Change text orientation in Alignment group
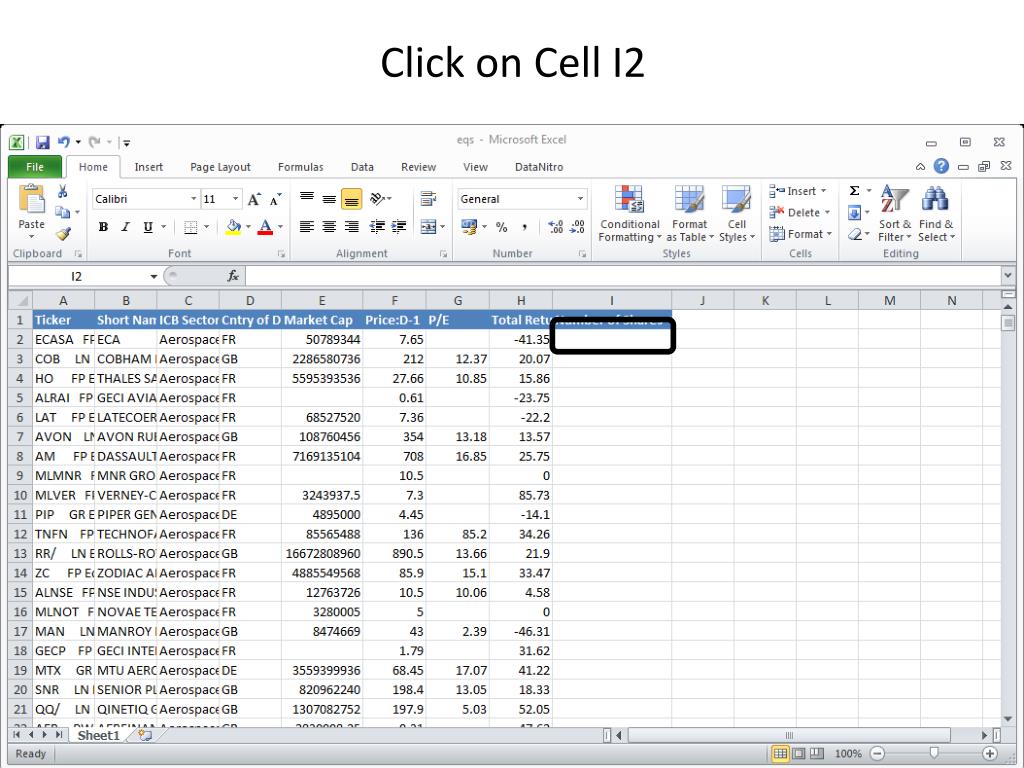1024x768 pixels. coord(377,199)
